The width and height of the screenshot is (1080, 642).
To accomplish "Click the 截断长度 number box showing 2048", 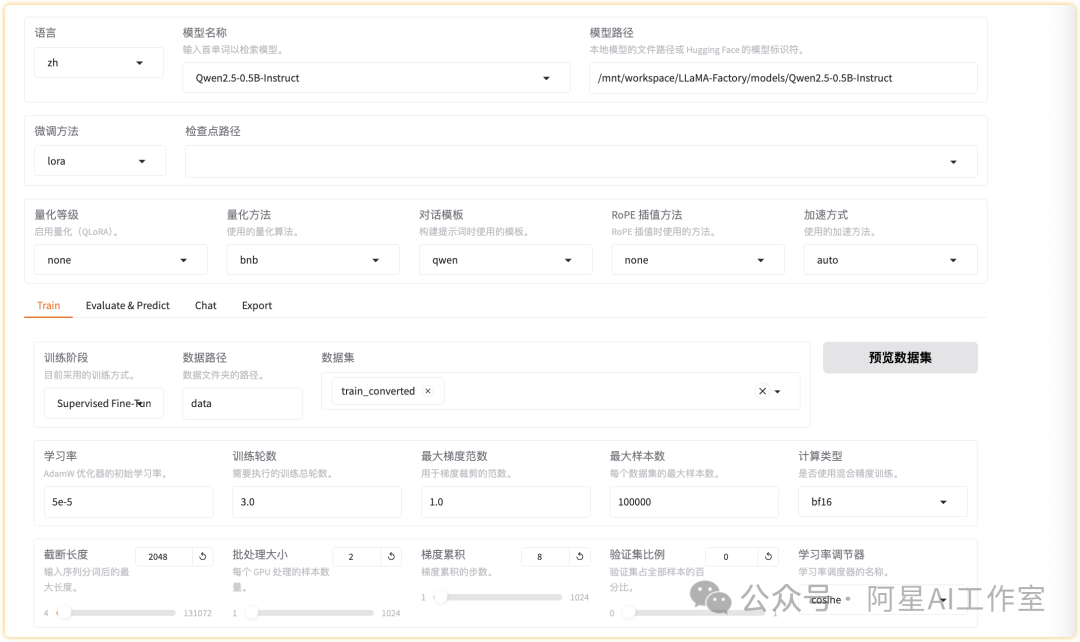I will 164,557.
